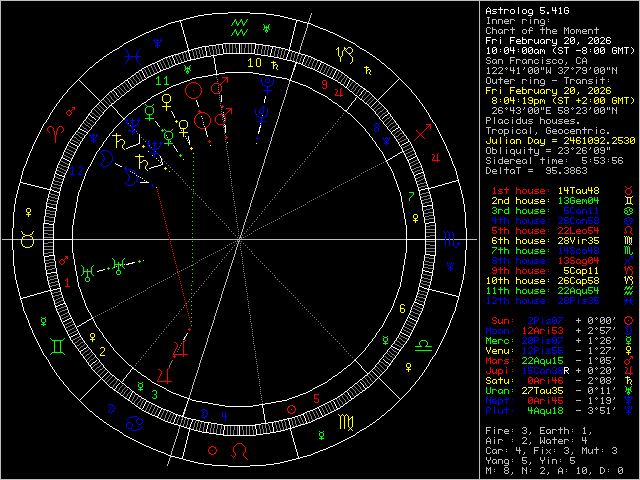Select the Capricorn glyph on the outer wheel

pos(346,54)
